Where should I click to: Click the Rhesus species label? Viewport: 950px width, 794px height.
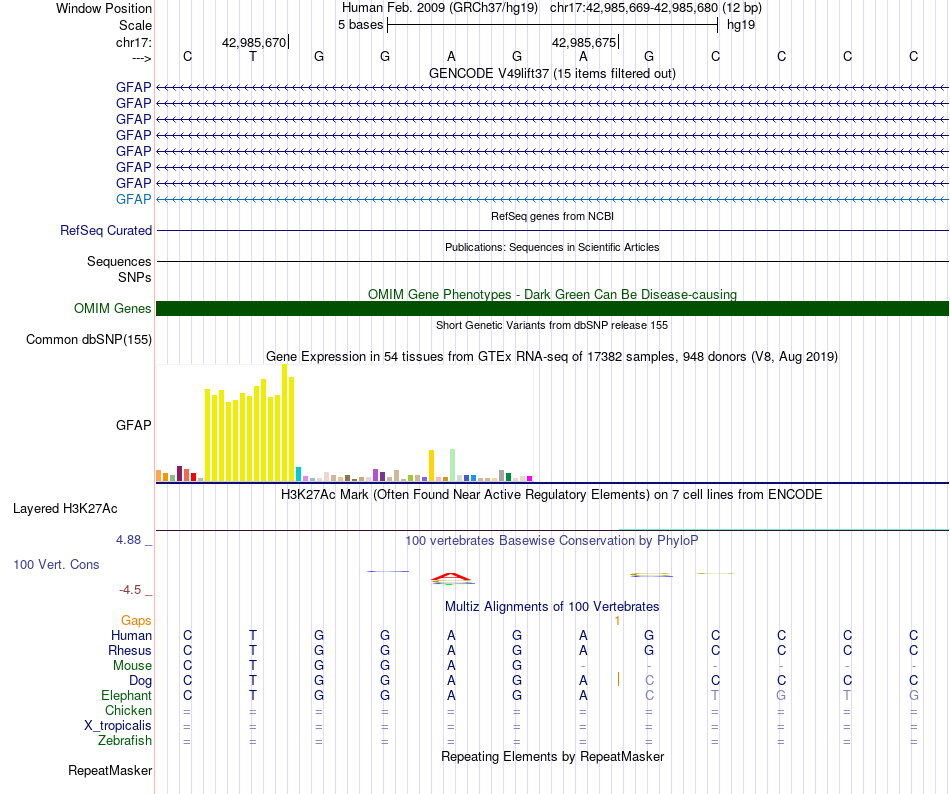click(x=130, y=650)
